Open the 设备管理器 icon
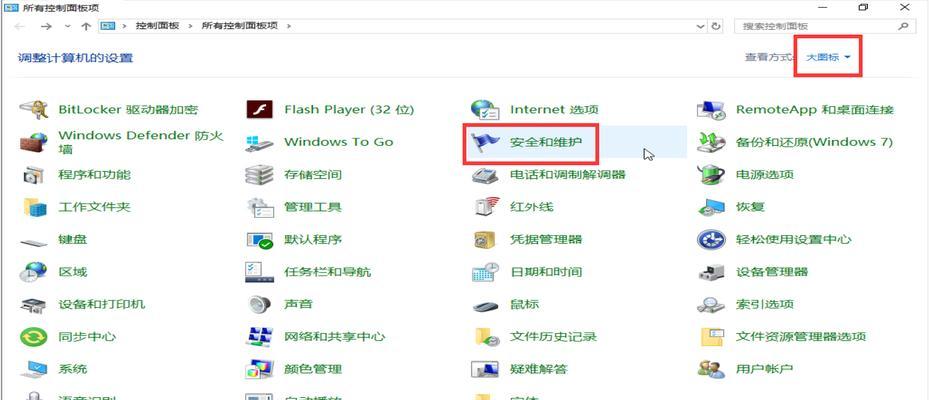The width and height of the screenshot is (929, 400). 711,273
